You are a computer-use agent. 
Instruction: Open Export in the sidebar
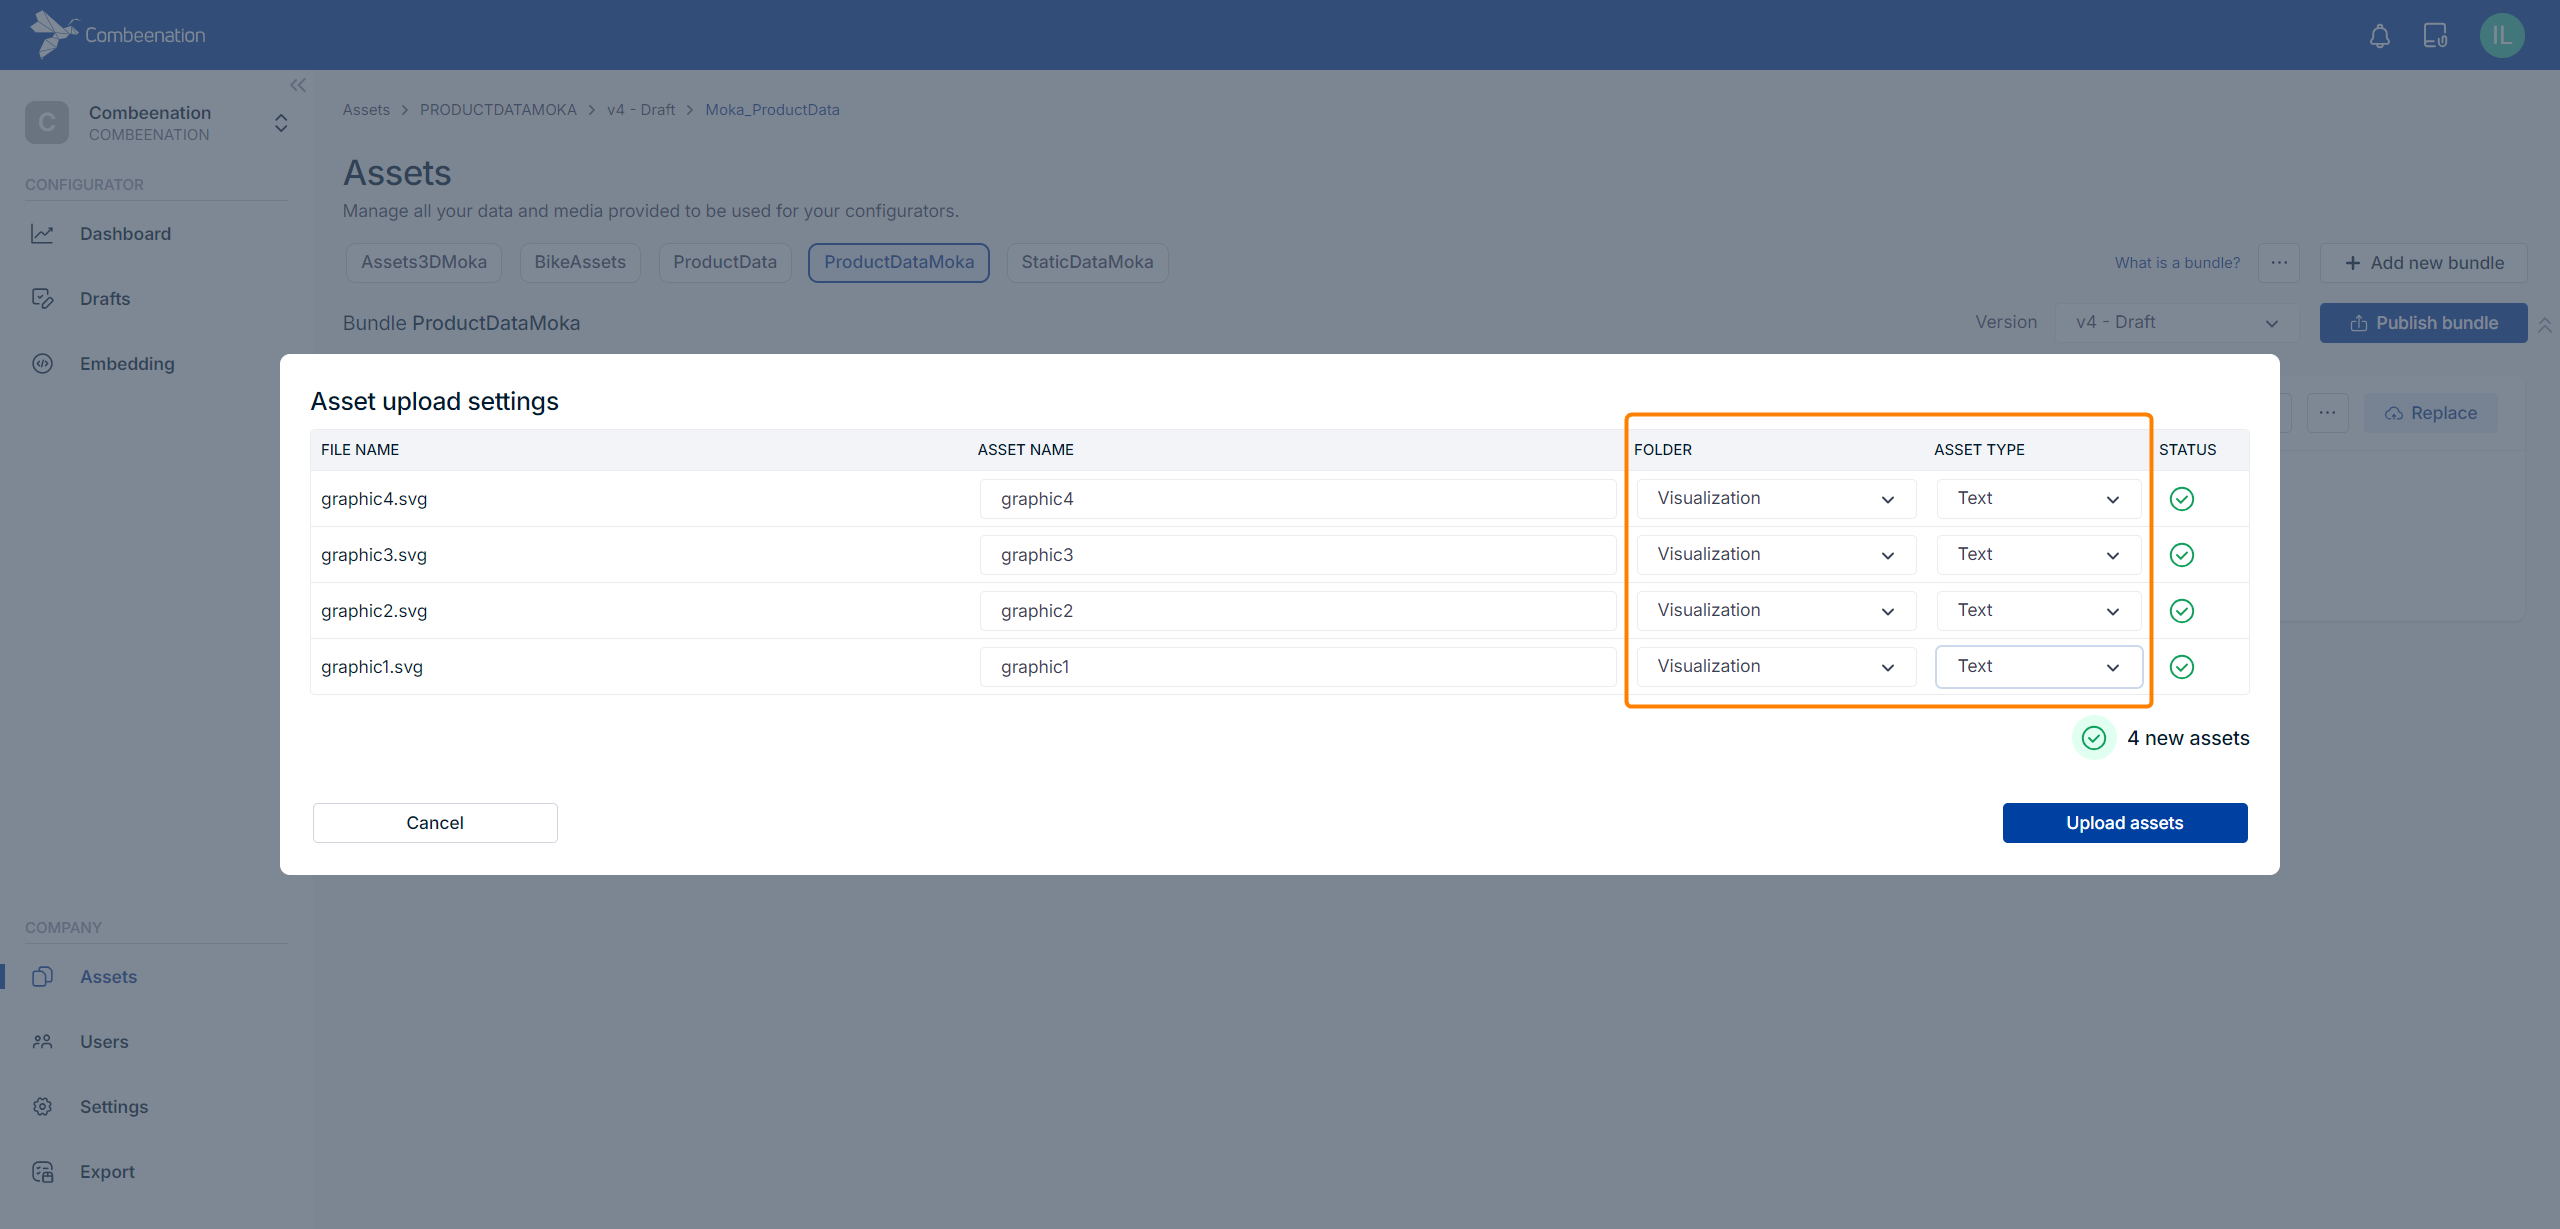click(x=107, y=1172)
